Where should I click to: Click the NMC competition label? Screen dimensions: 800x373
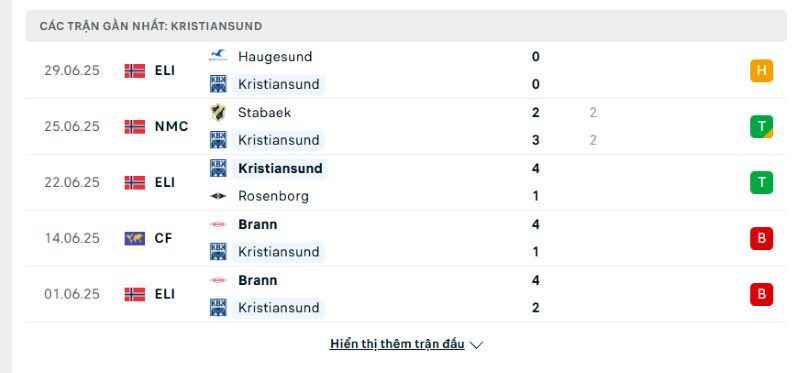tap(171, 127)
